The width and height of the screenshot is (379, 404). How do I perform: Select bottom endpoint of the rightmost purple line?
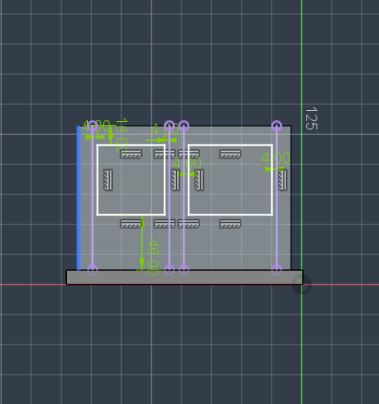coord(277,270)
